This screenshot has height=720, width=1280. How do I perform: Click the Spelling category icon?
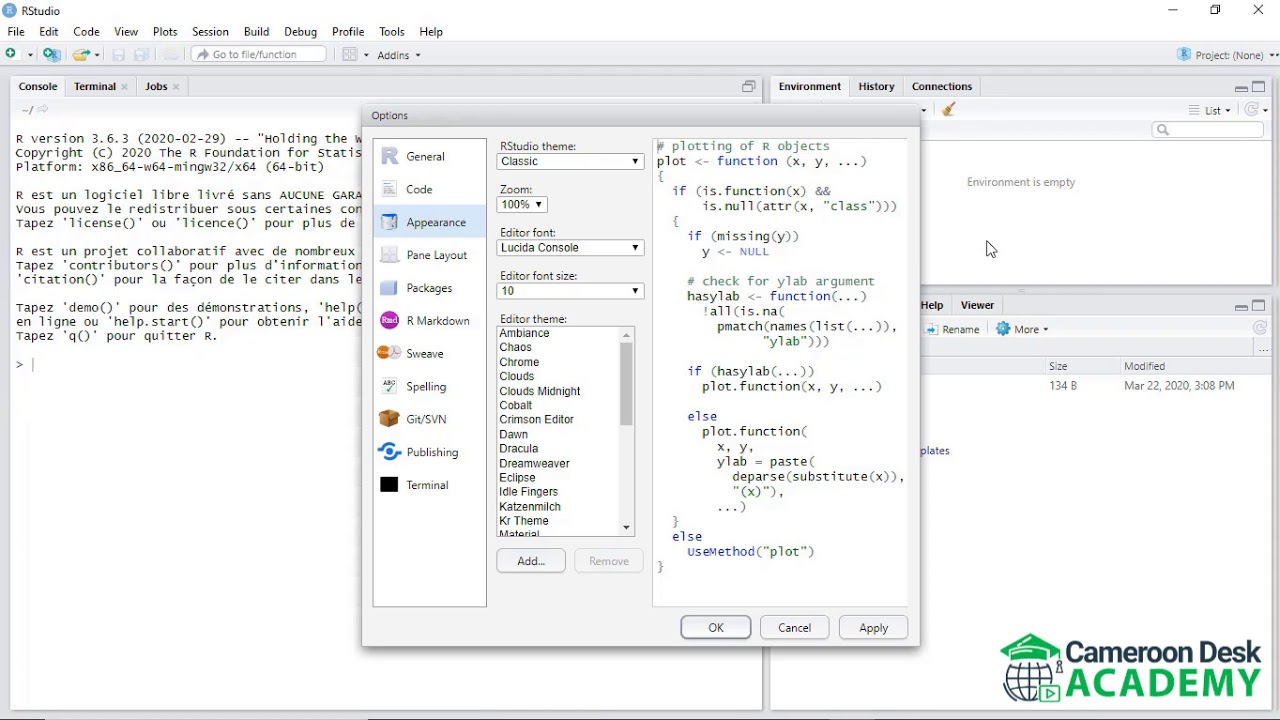389,386
